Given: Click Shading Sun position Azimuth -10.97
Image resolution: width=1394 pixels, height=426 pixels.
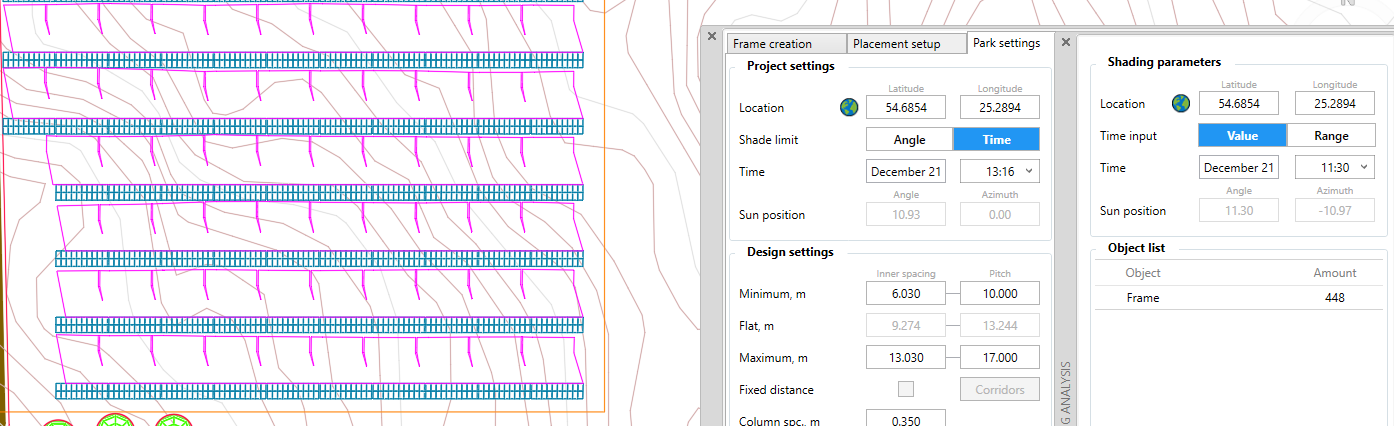Looking at the screenshot, I should (1335, 210).
